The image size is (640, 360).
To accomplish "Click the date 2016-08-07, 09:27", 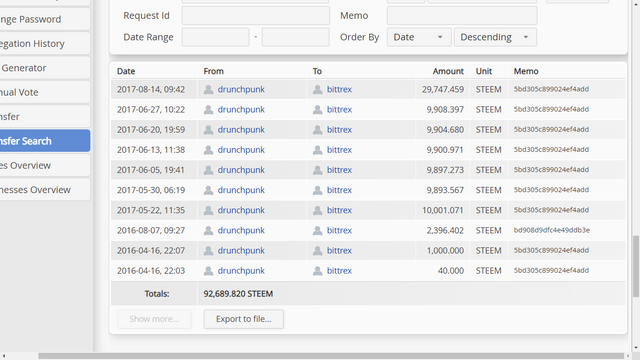I will click(x=151, y=231).
